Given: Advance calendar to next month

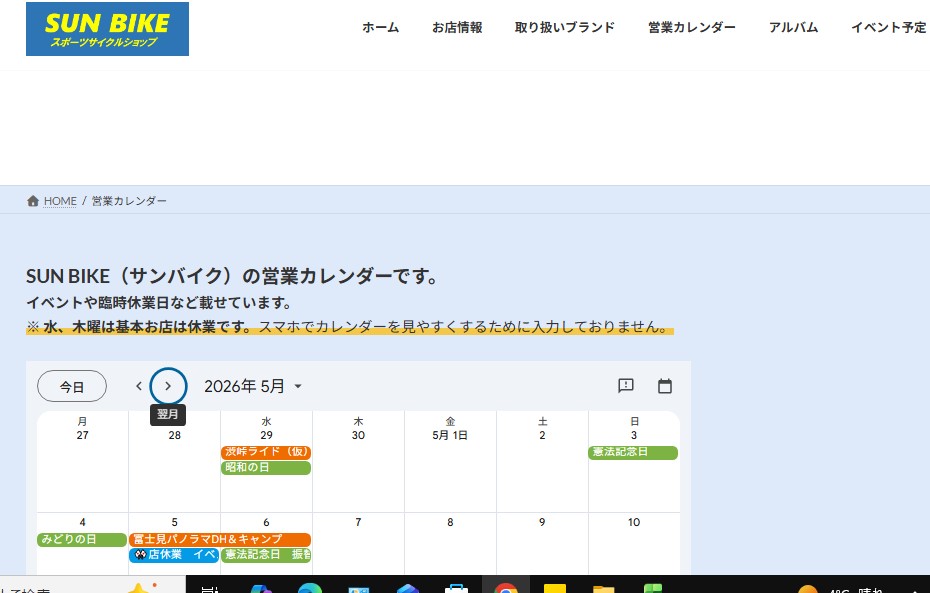Looking at the screenshot, I should 168,386.
